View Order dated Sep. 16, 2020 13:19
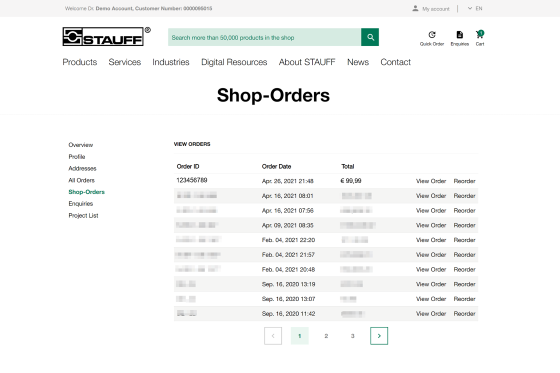560x373 pixels. (431, 284)
